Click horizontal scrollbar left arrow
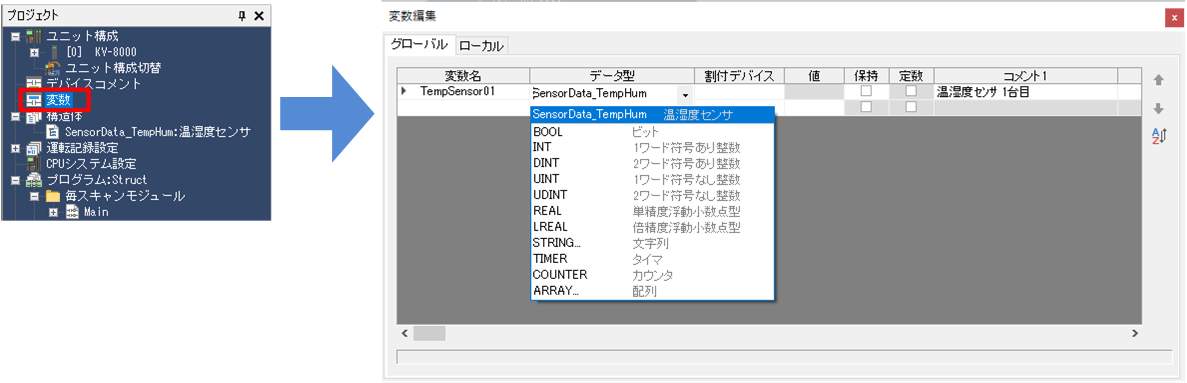Image resolution: width=1187 pixels, height=383 pixels. (405, 333)
